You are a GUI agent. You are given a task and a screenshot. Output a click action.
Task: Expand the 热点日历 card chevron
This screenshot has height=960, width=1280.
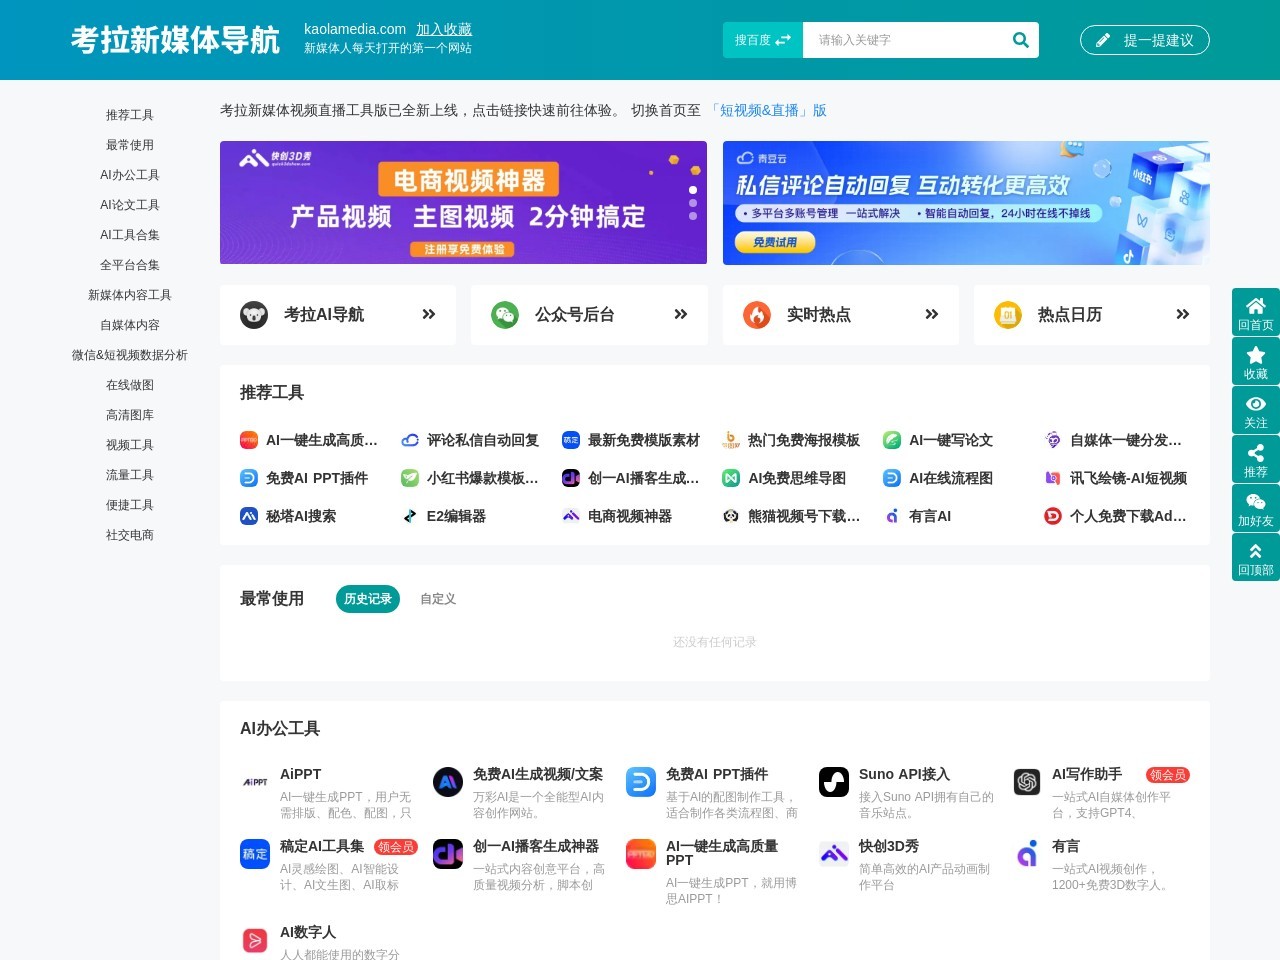(1182, 314)
